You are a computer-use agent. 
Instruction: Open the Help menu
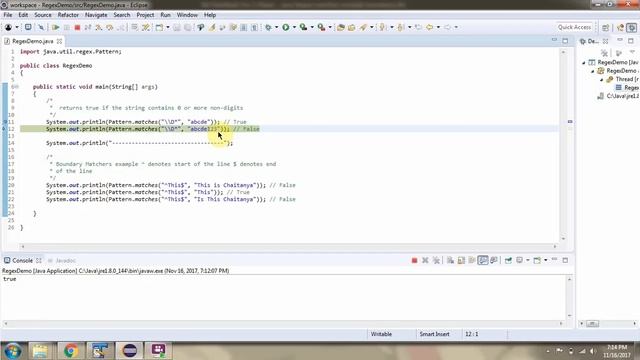coord(210,15)
